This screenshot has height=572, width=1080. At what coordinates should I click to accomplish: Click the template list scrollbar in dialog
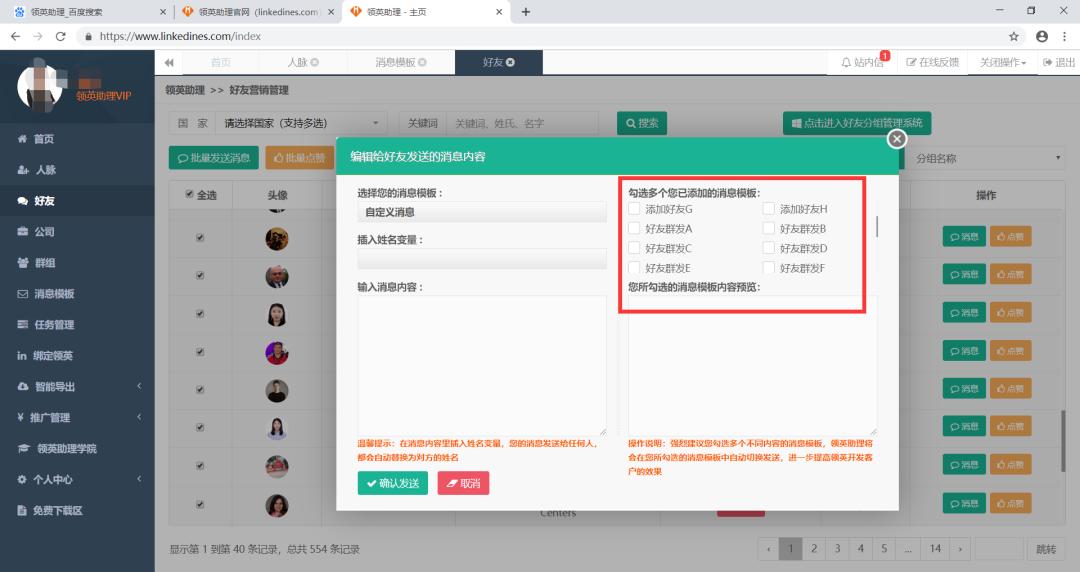click(877, 226)
